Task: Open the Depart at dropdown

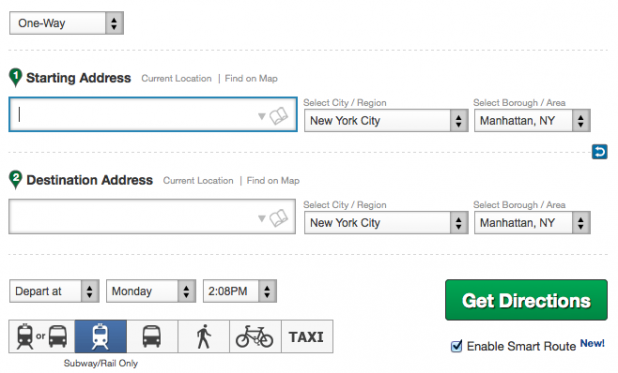Action: (54, 291)
